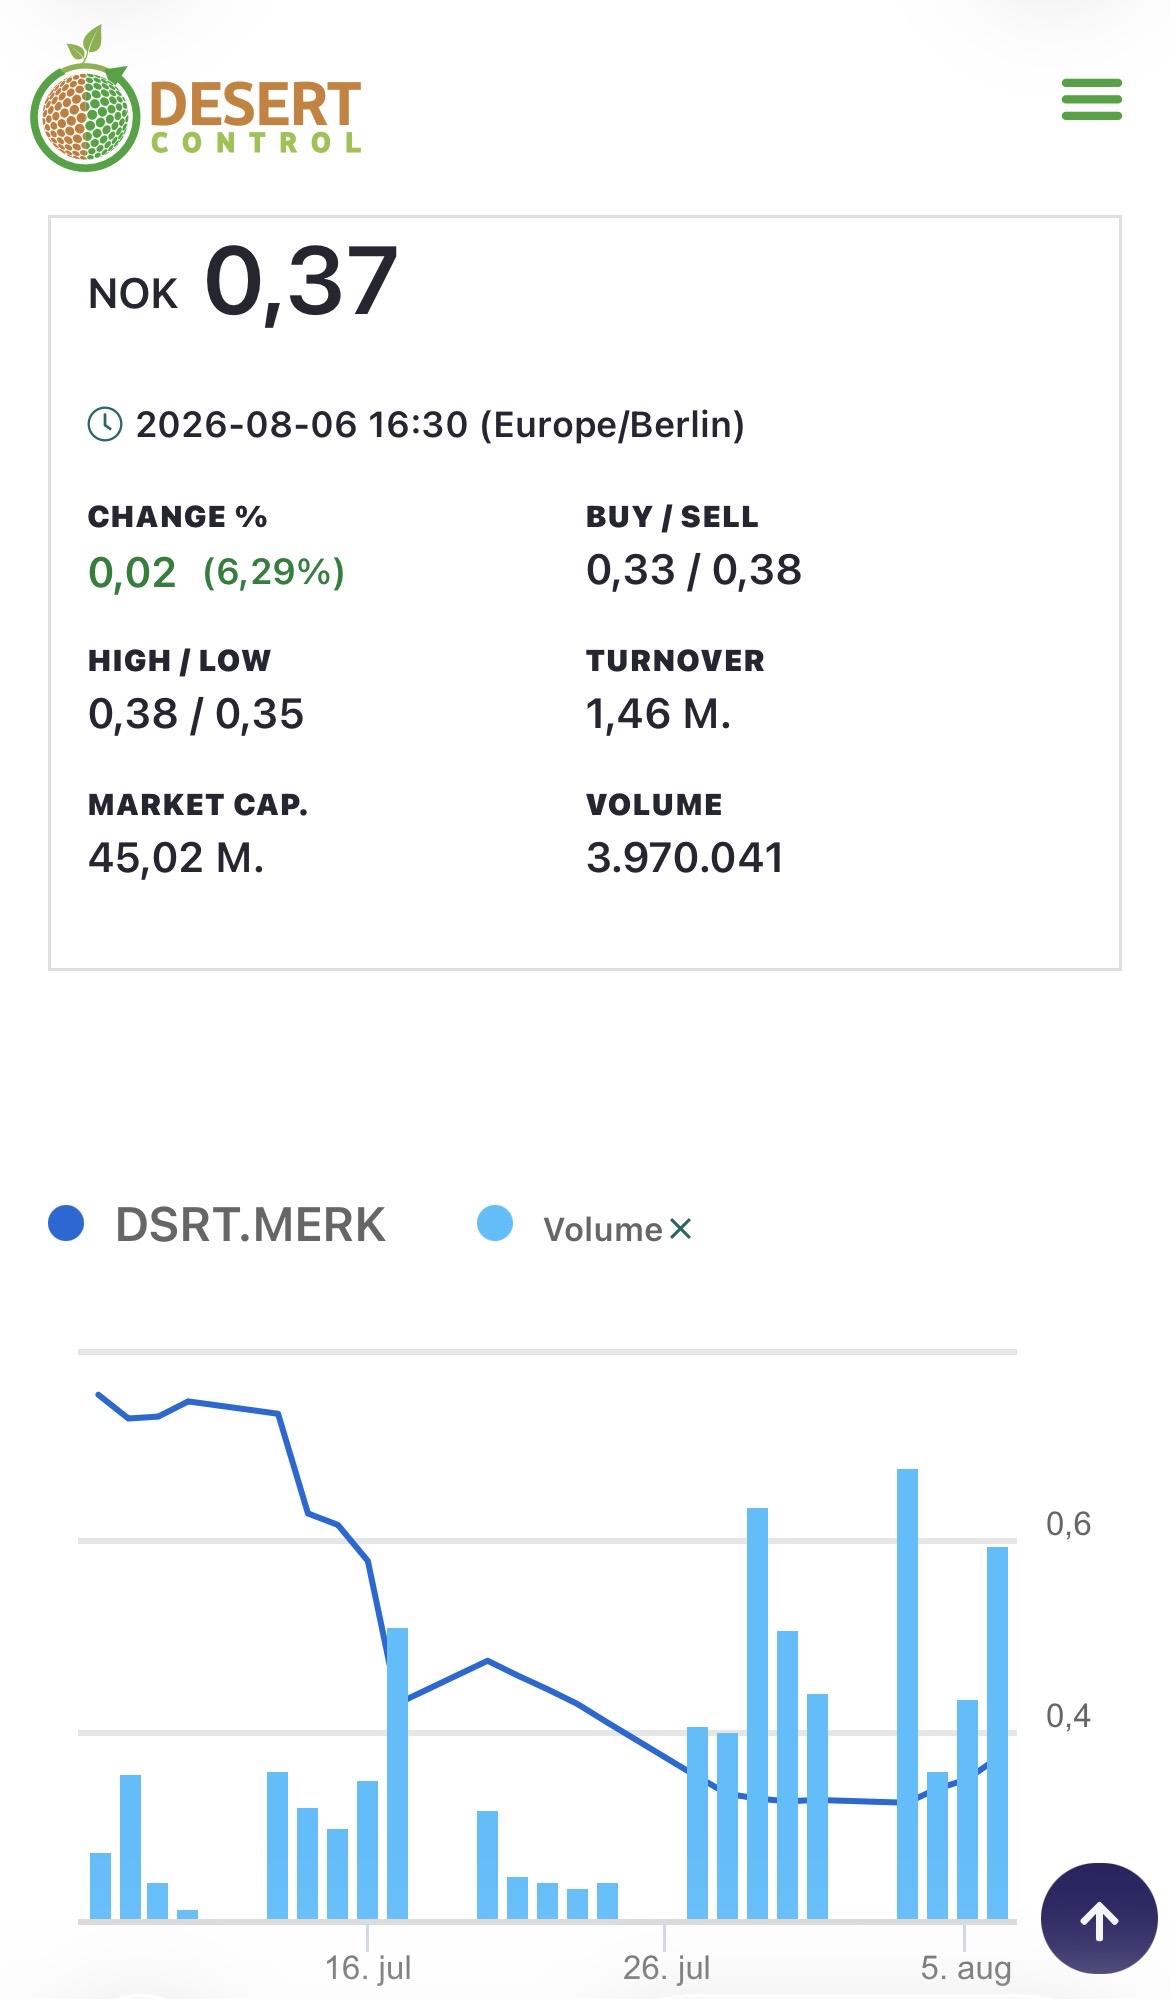Click the 45,02 M. market cap value
This screenshot has height=1999, width=1170.
click(x=176, y=858)
